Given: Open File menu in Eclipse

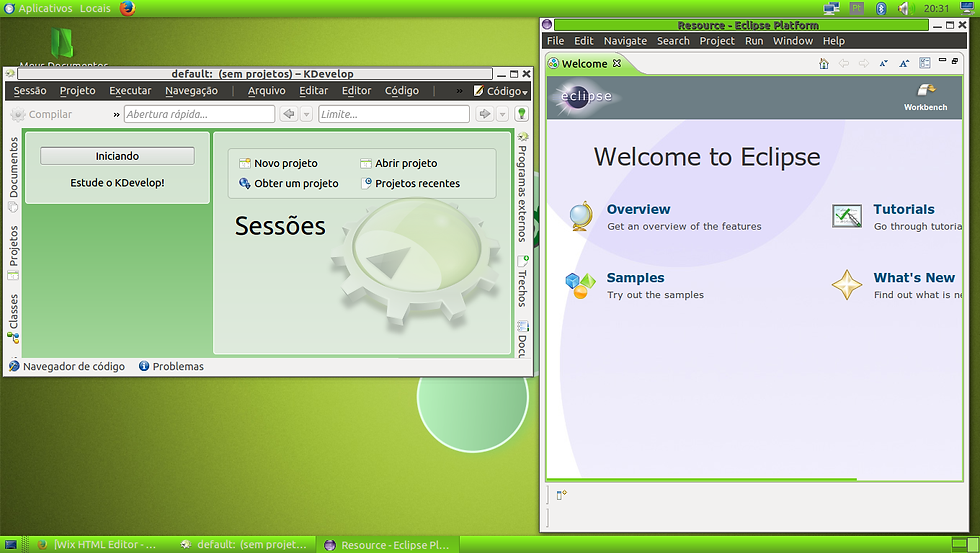Looking at the screenshot, I should click(555, 41).
